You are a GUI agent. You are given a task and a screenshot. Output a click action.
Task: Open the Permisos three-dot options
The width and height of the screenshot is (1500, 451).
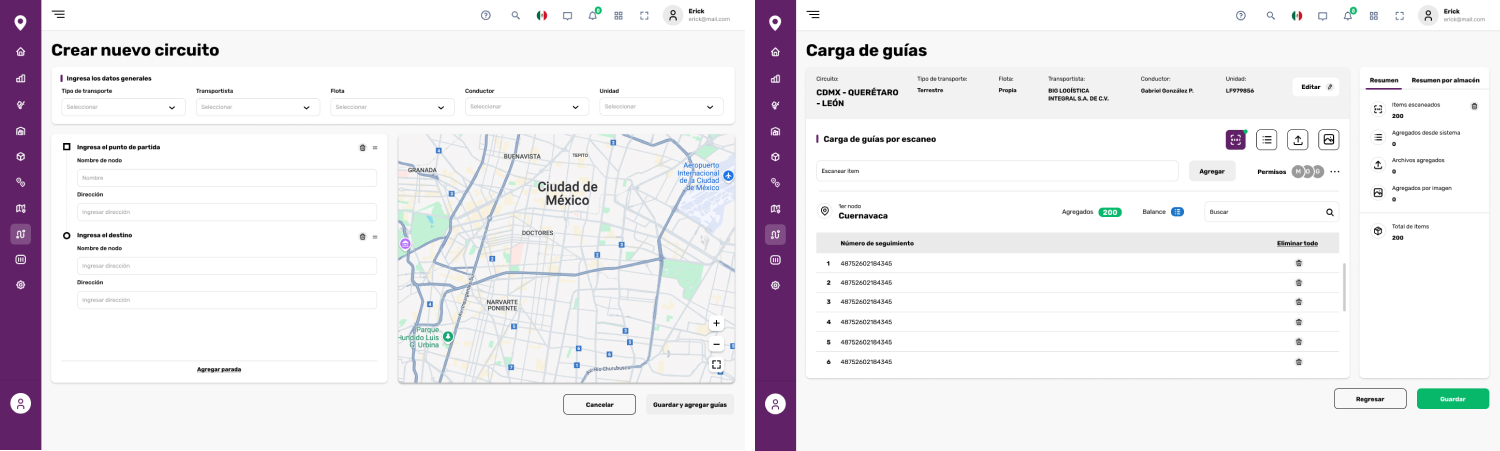point(1334,172)
